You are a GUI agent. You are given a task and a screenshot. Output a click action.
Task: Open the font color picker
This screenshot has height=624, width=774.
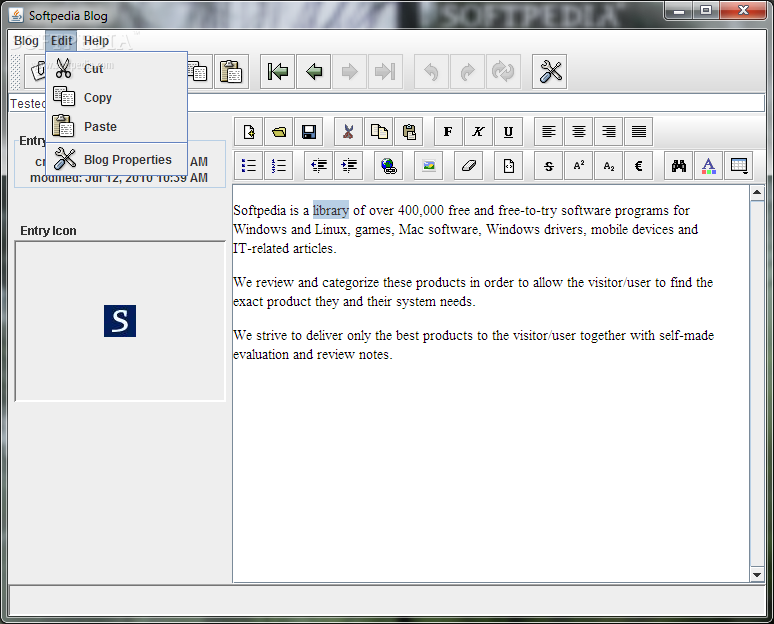(709, 166)
